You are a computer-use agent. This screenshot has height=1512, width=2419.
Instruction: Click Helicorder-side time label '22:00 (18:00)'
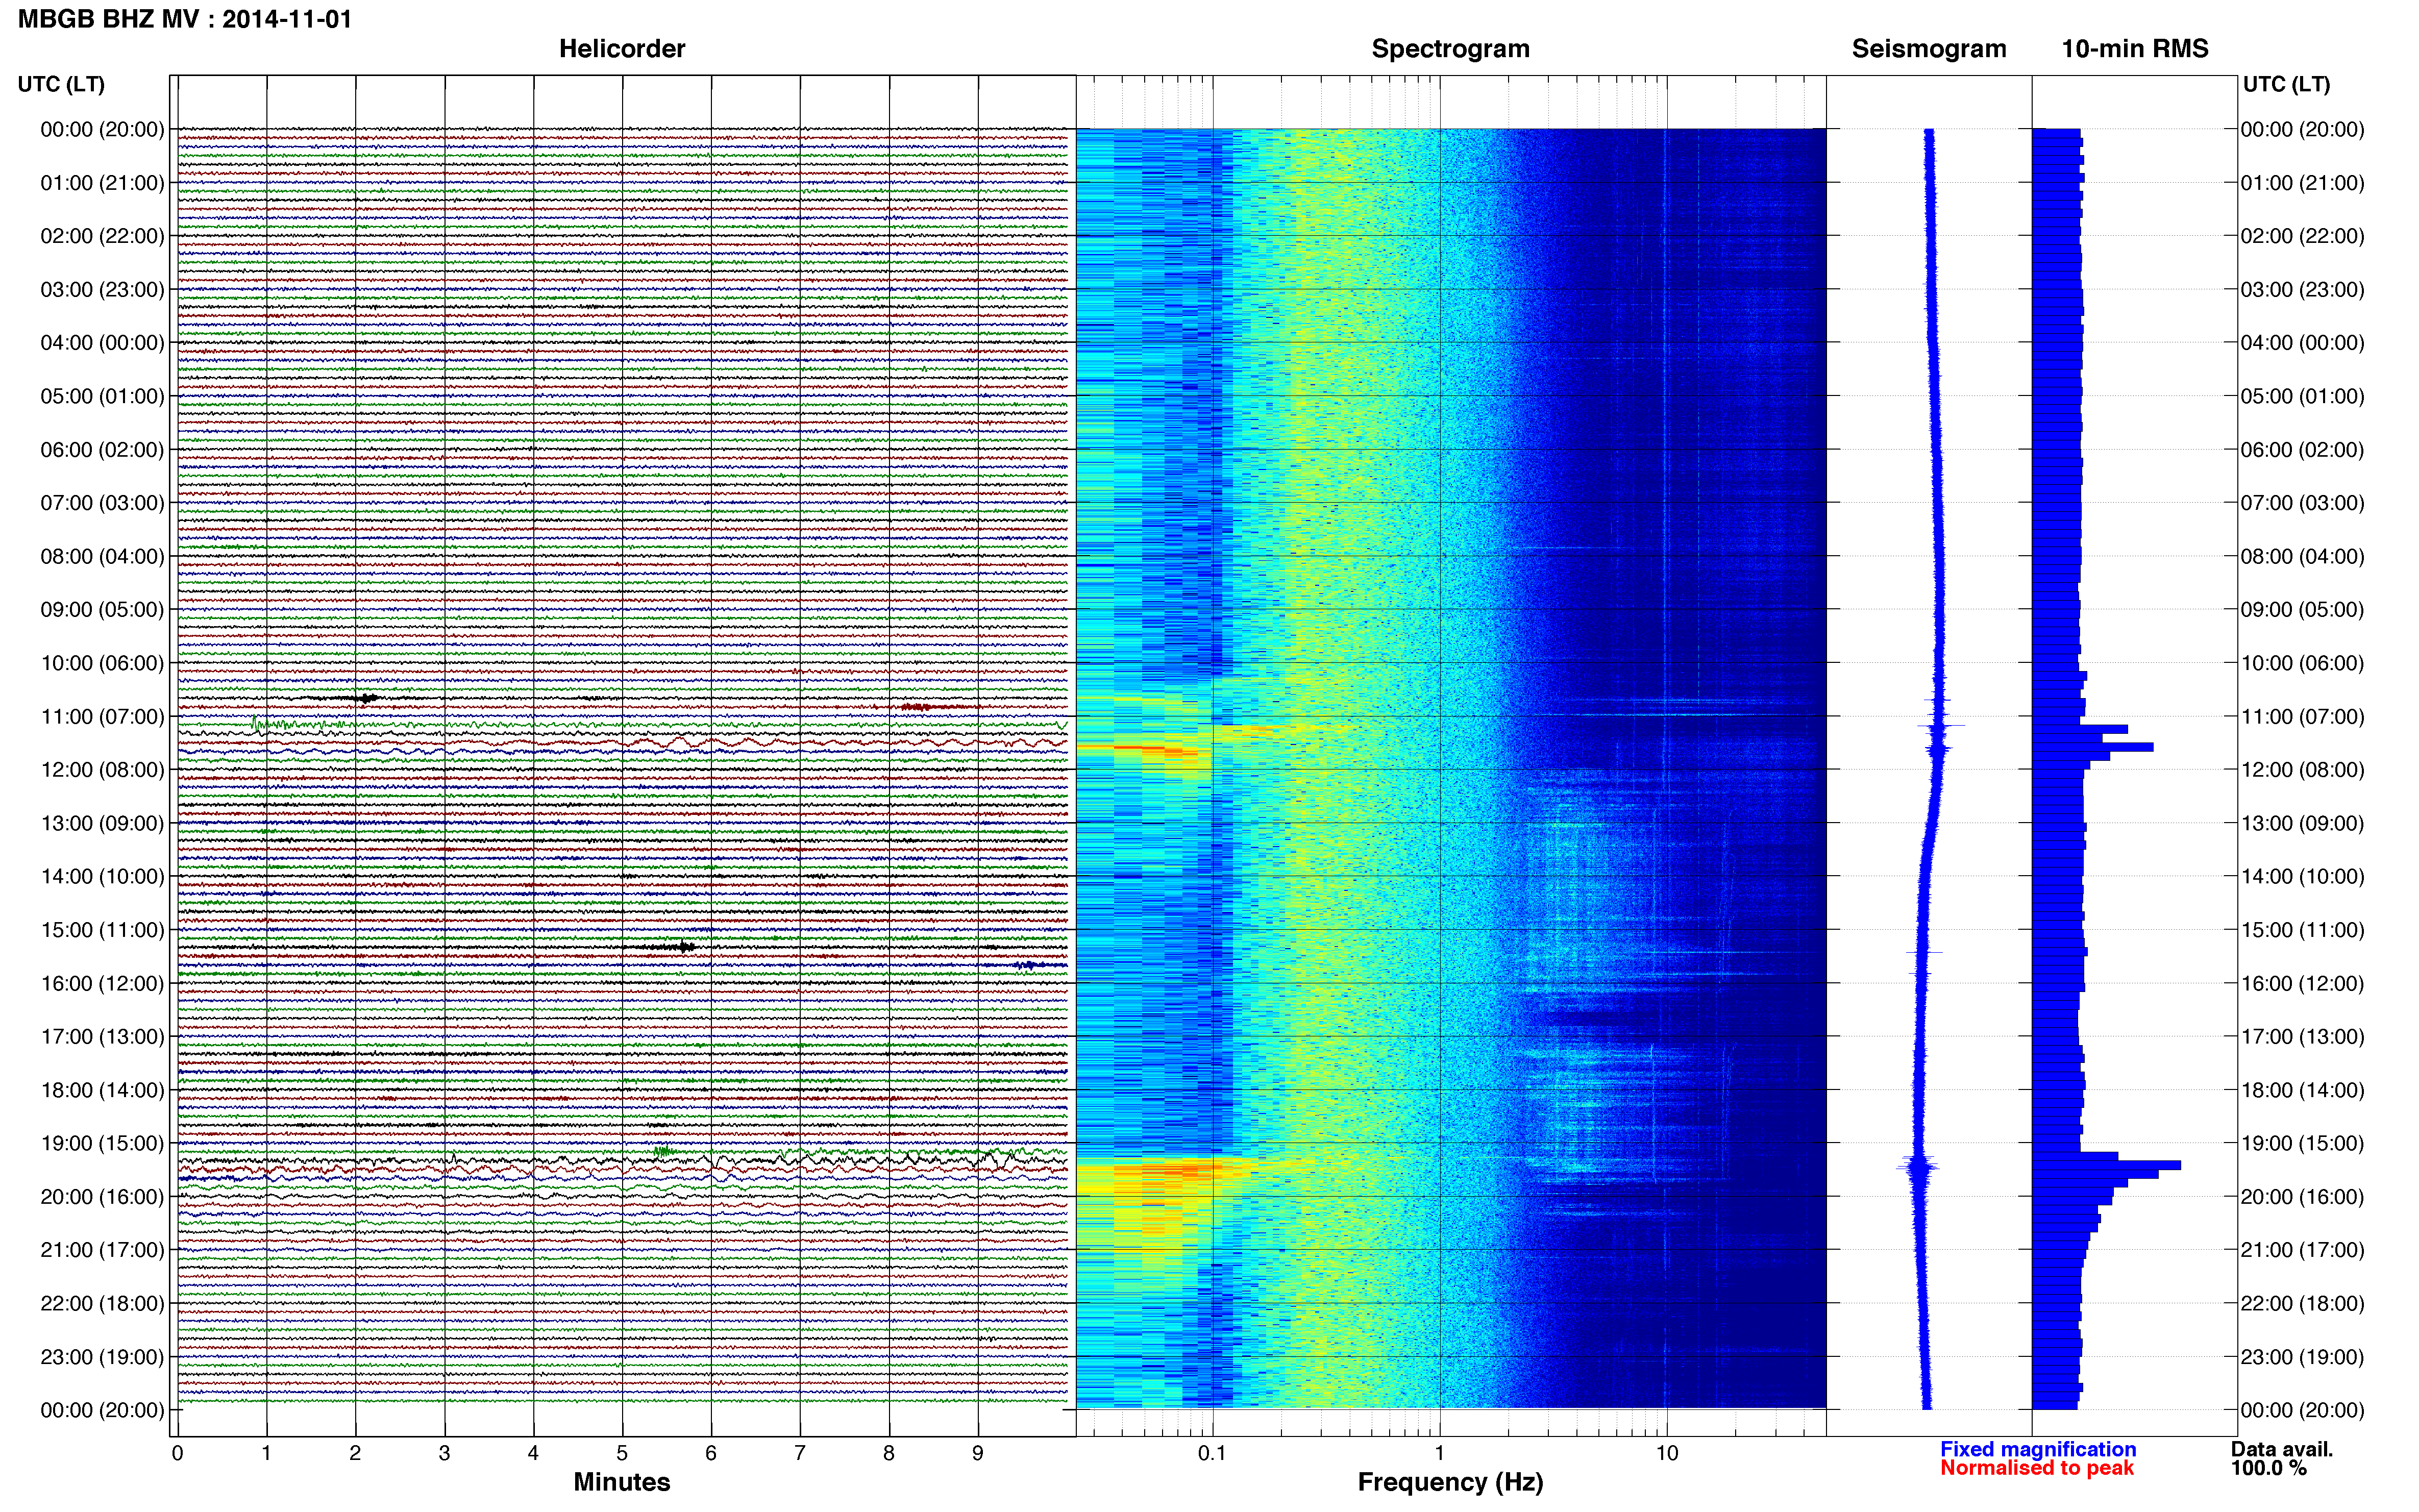[x=102, y=1303]
